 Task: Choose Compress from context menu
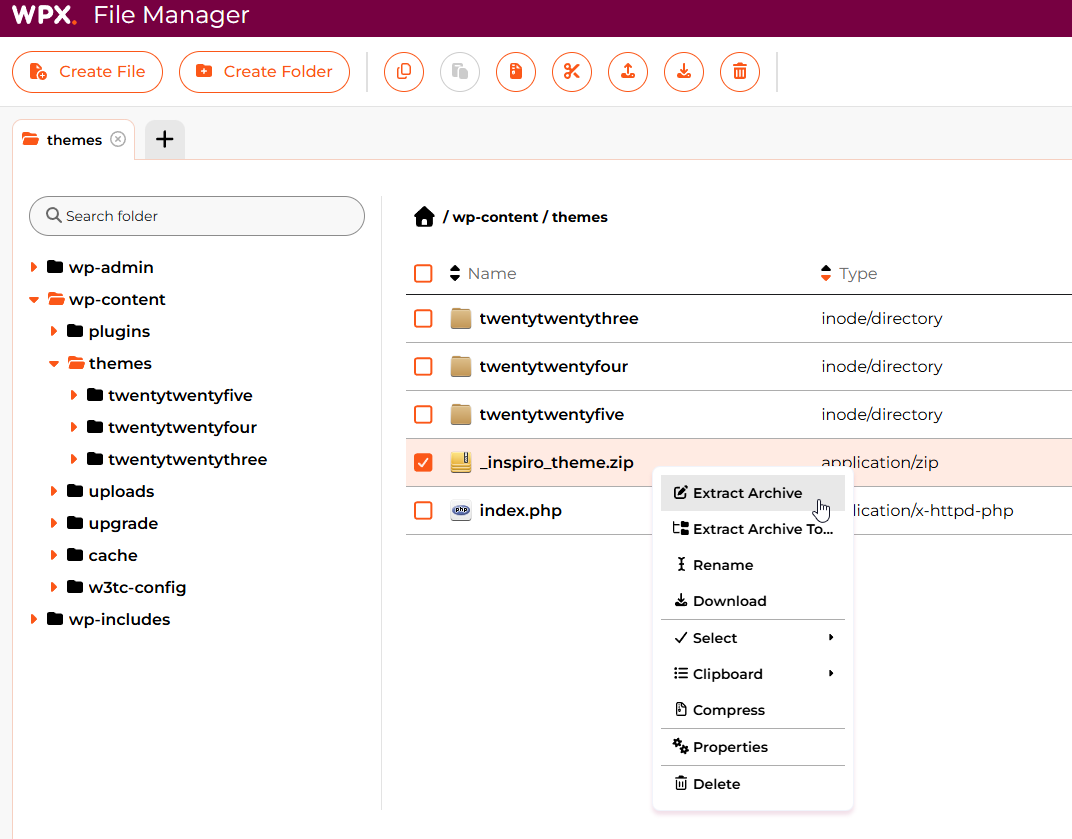click(753, 710)
